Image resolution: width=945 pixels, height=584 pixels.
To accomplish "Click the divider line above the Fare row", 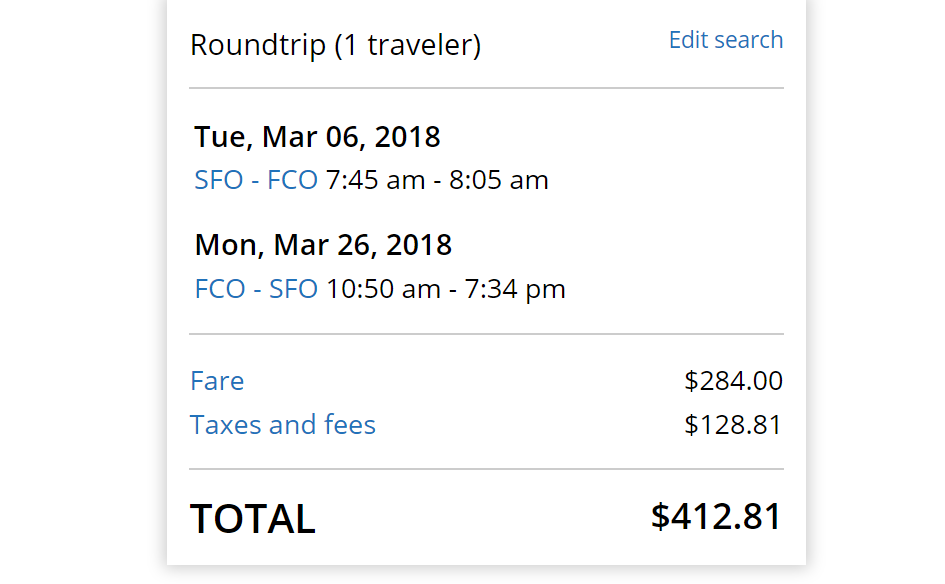I will pos(486,334).
